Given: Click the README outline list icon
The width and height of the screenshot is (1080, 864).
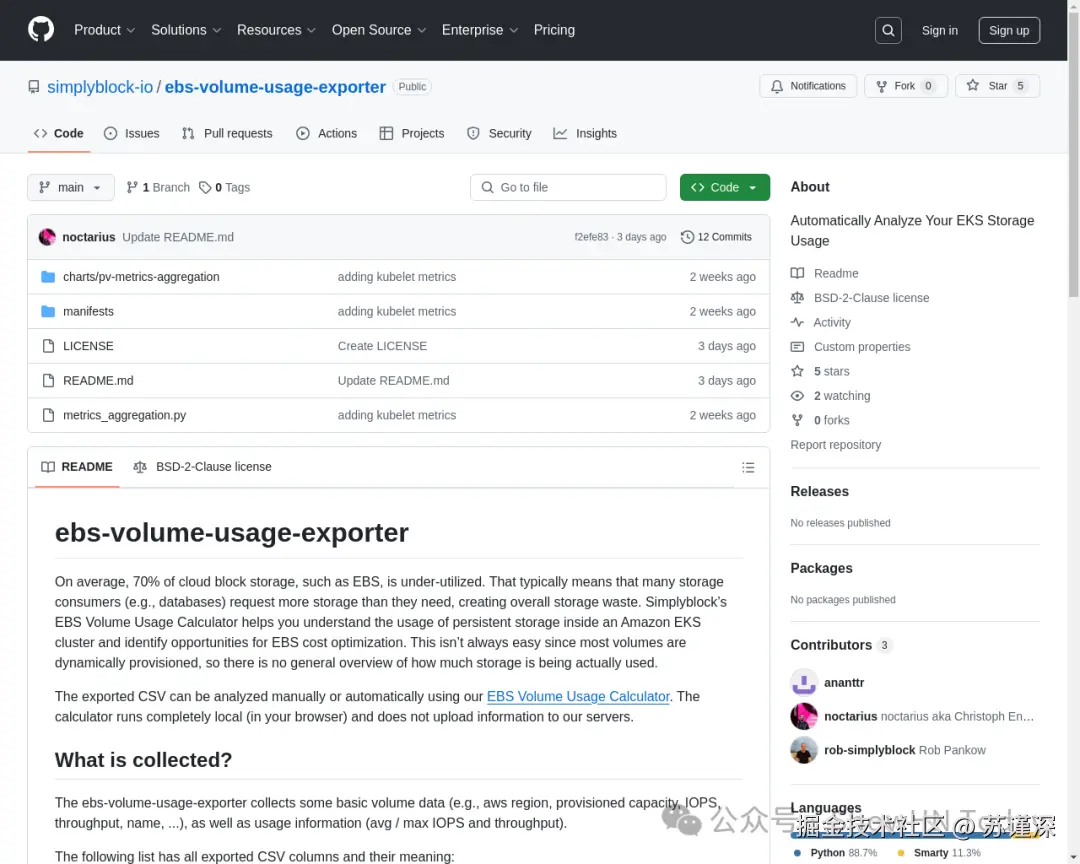Looking at the screenshot, I should click(748, 467).
